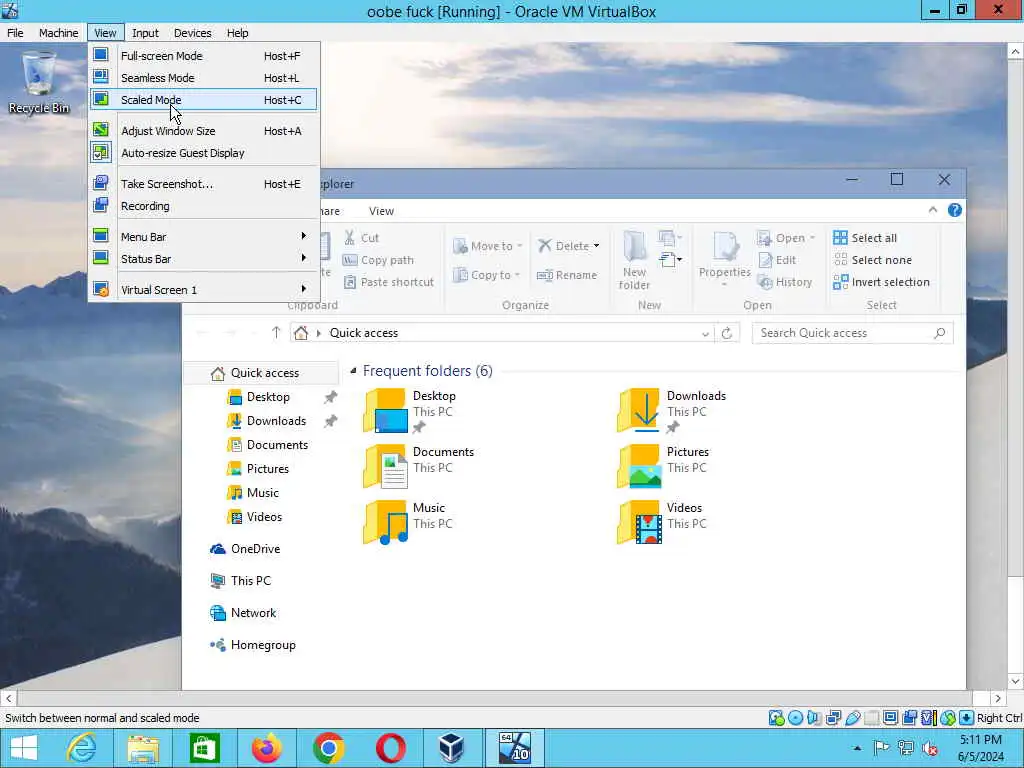The height and width of the screenshot is (768, 1024).
Task: Collapse Frequent folders group
Action: pos(353,371)
